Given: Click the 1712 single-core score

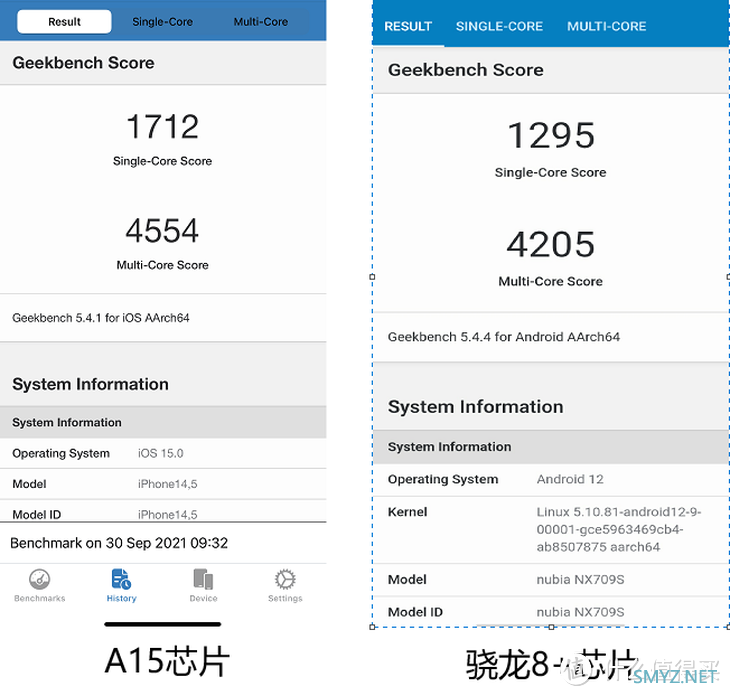Looking at the screenshot, I should click(x=162, y=127).
